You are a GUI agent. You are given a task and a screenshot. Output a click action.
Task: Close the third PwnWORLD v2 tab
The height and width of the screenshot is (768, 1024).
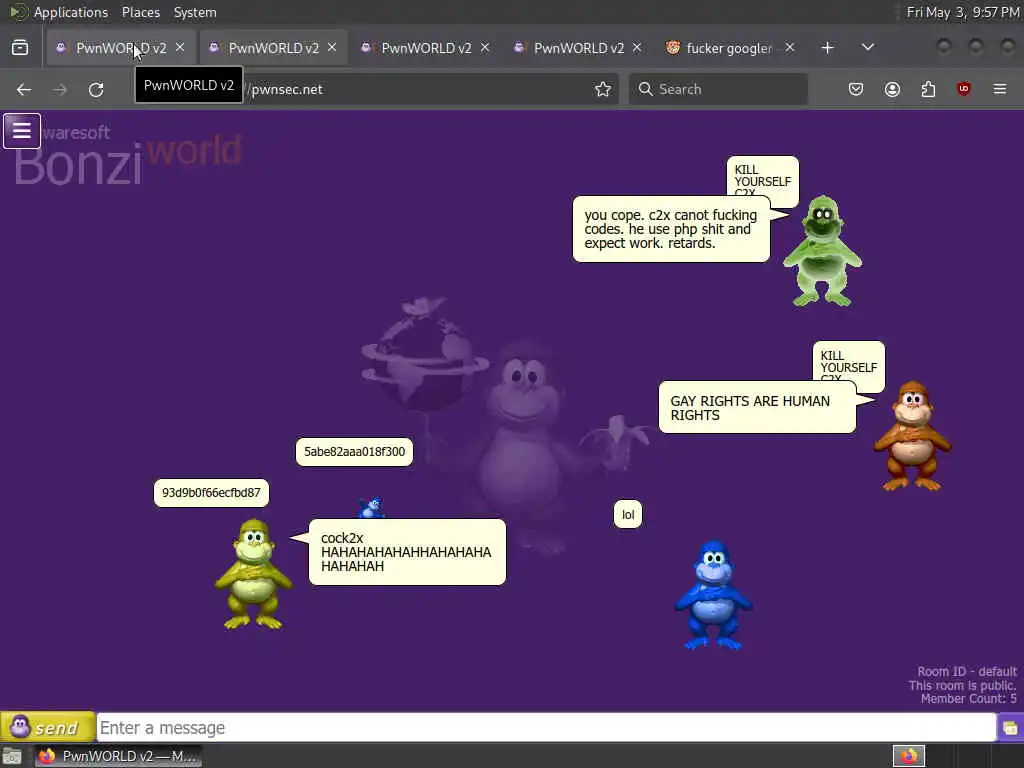pos(485,48)
